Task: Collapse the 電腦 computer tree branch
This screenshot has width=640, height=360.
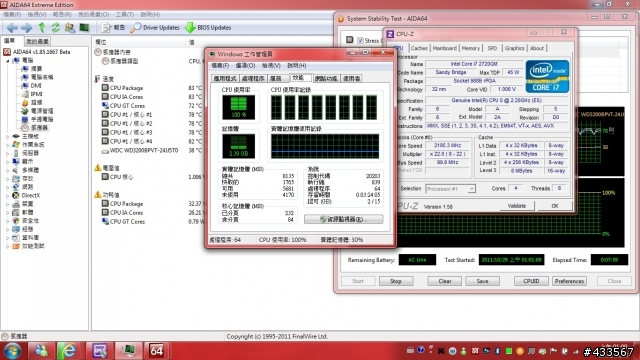Action: click(8, 60)
